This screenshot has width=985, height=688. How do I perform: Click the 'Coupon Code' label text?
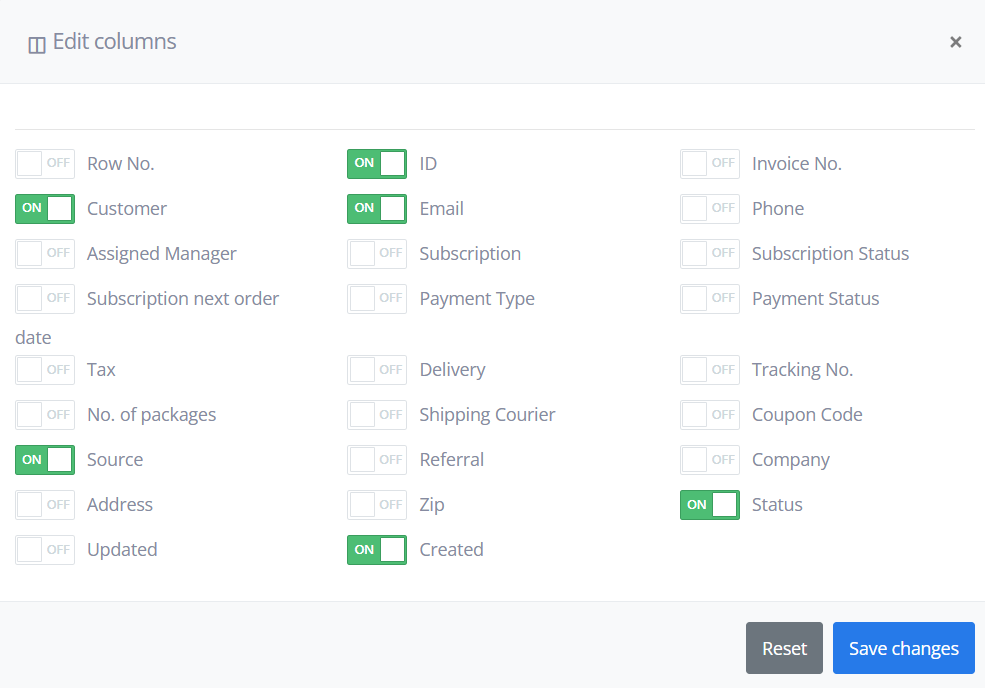(807, 415)
